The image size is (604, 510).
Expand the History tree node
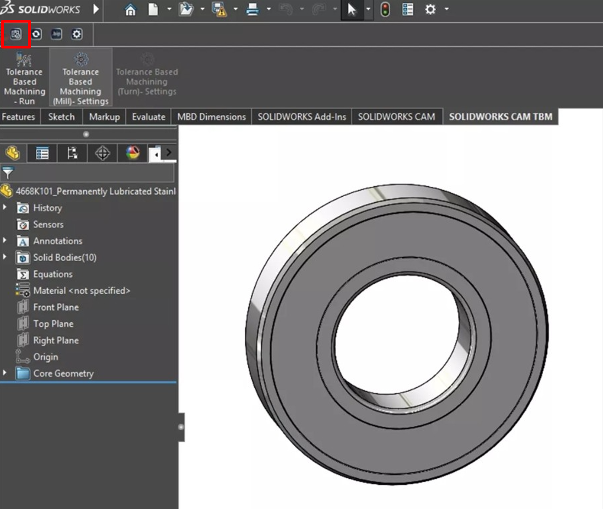[6, 208]
